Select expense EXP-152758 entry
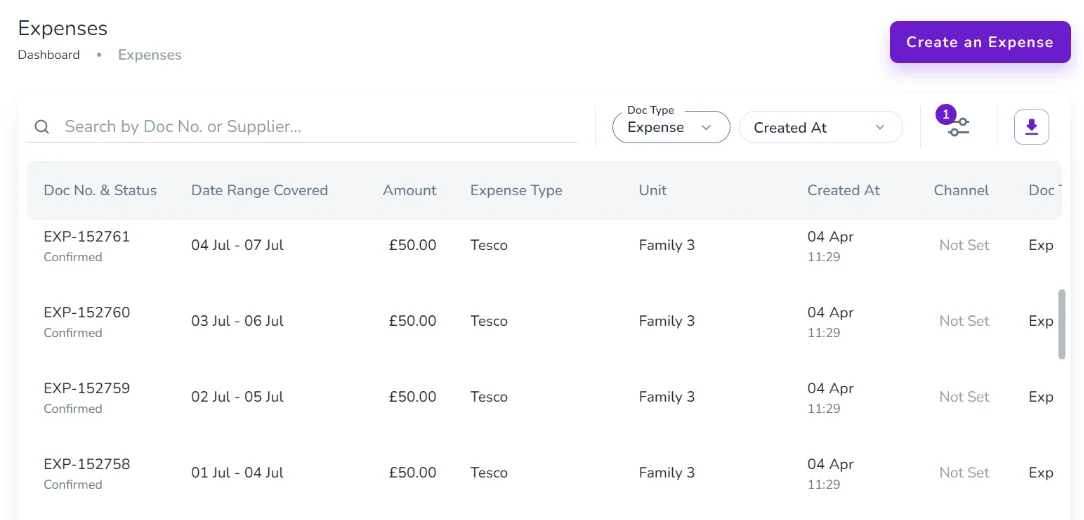This screenshot has width=1084, height=520. click(87, 465)
